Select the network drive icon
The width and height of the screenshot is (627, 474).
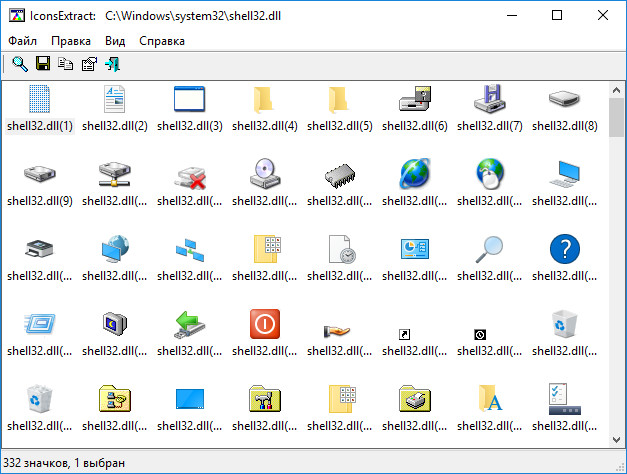pyautogui.click(x=114, y=174)
